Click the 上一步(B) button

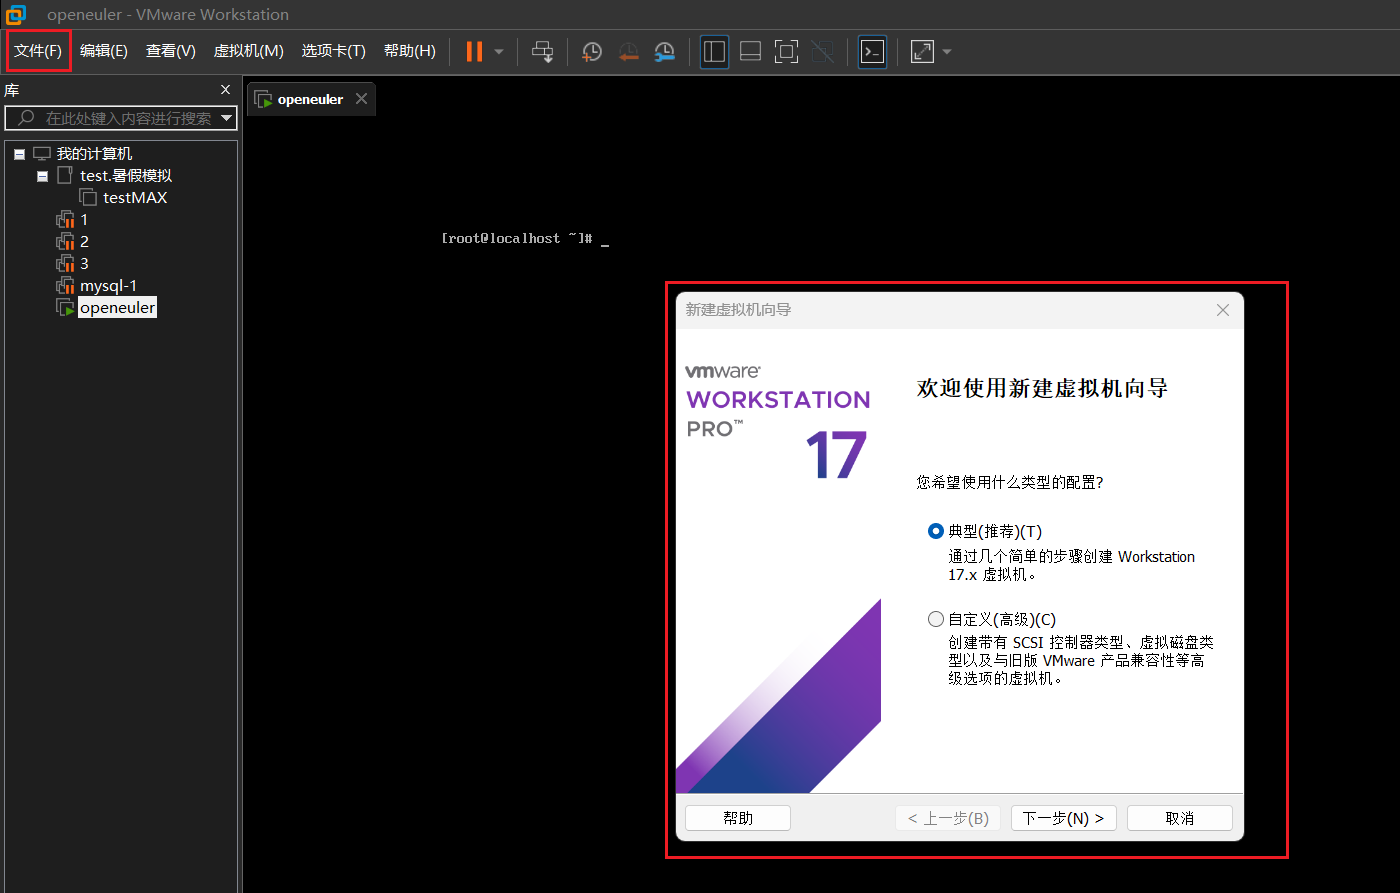[x=948, y=818]
